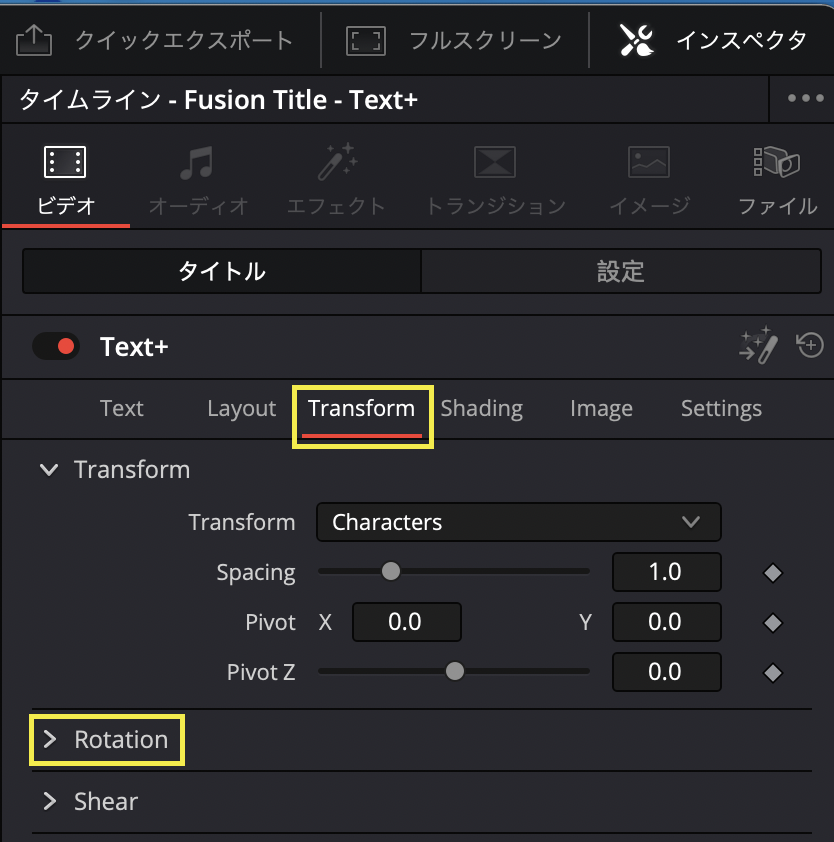Click the クイックエクスポート label
The width and height of the screenshot is (834, 842).
click(x=184, y=40)
